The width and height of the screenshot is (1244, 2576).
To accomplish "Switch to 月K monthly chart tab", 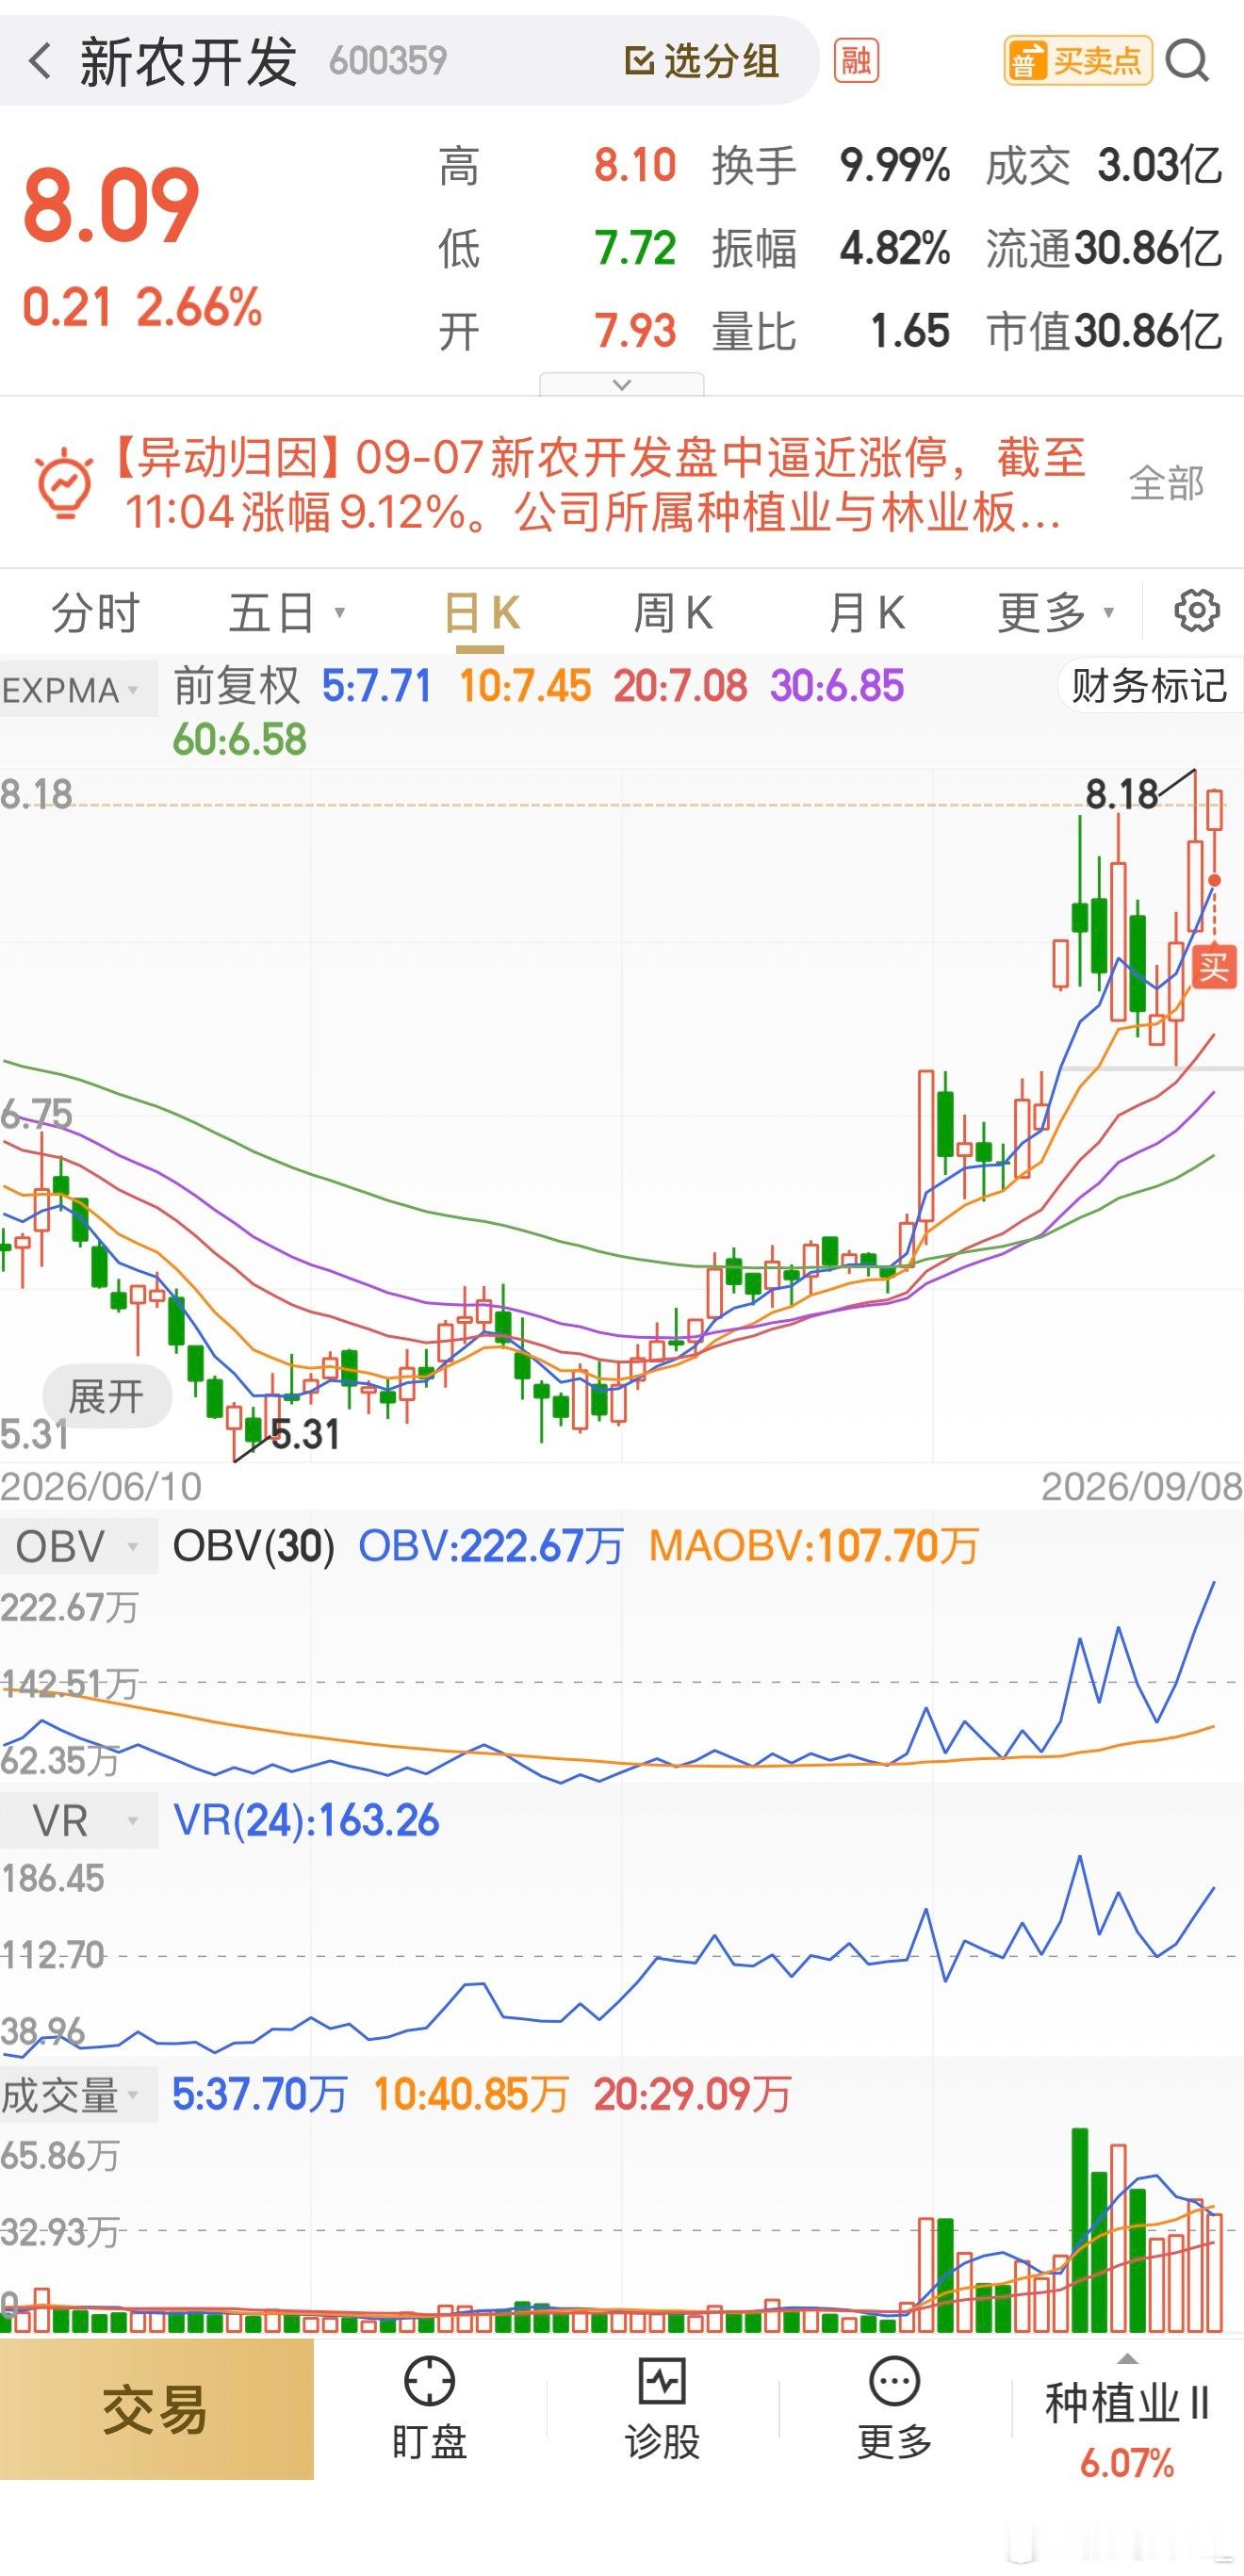I will (866, 612).
